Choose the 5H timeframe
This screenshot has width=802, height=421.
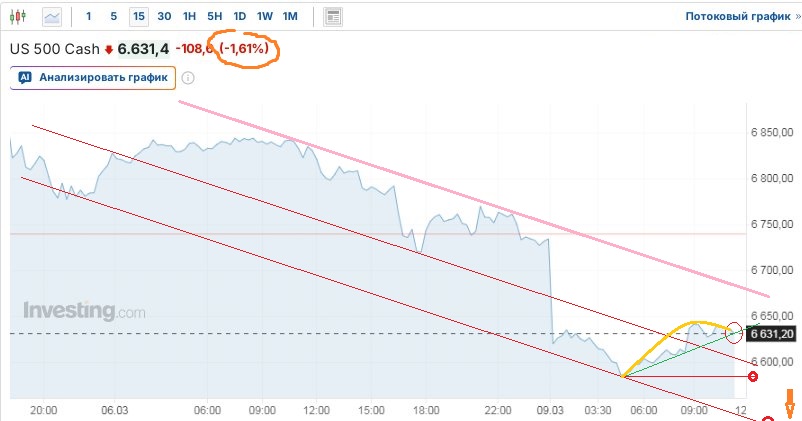pos(214,16)
